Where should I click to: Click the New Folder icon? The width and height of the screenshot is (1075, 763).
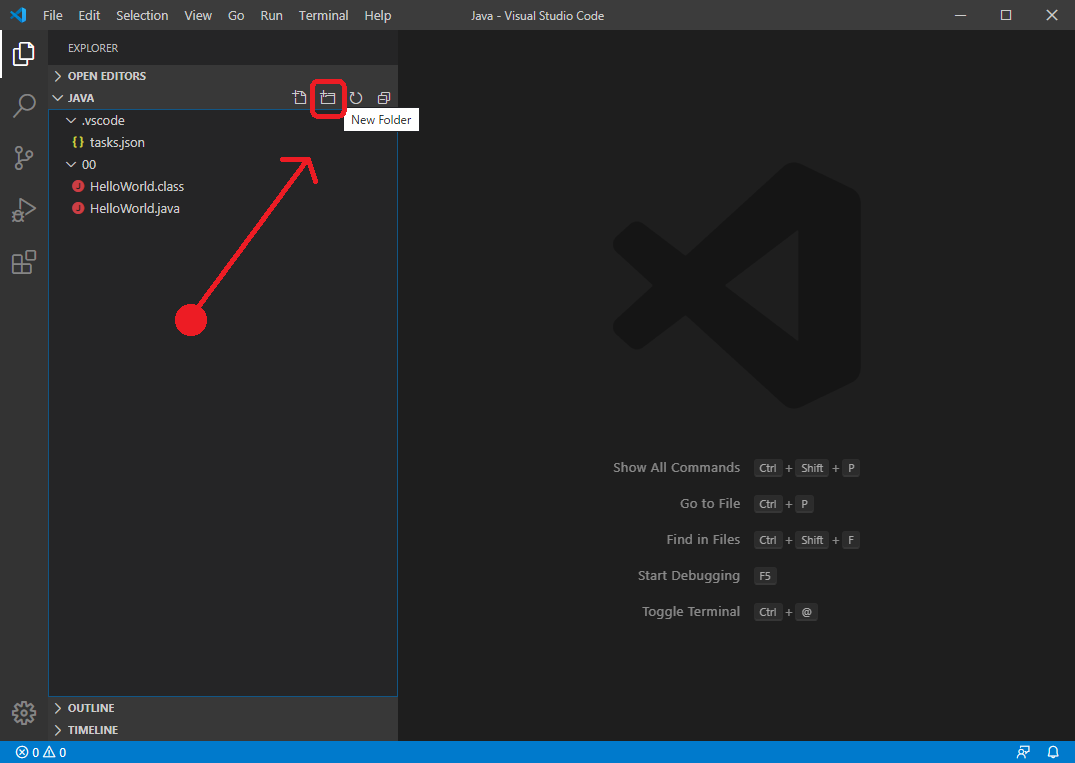[328, 98]
